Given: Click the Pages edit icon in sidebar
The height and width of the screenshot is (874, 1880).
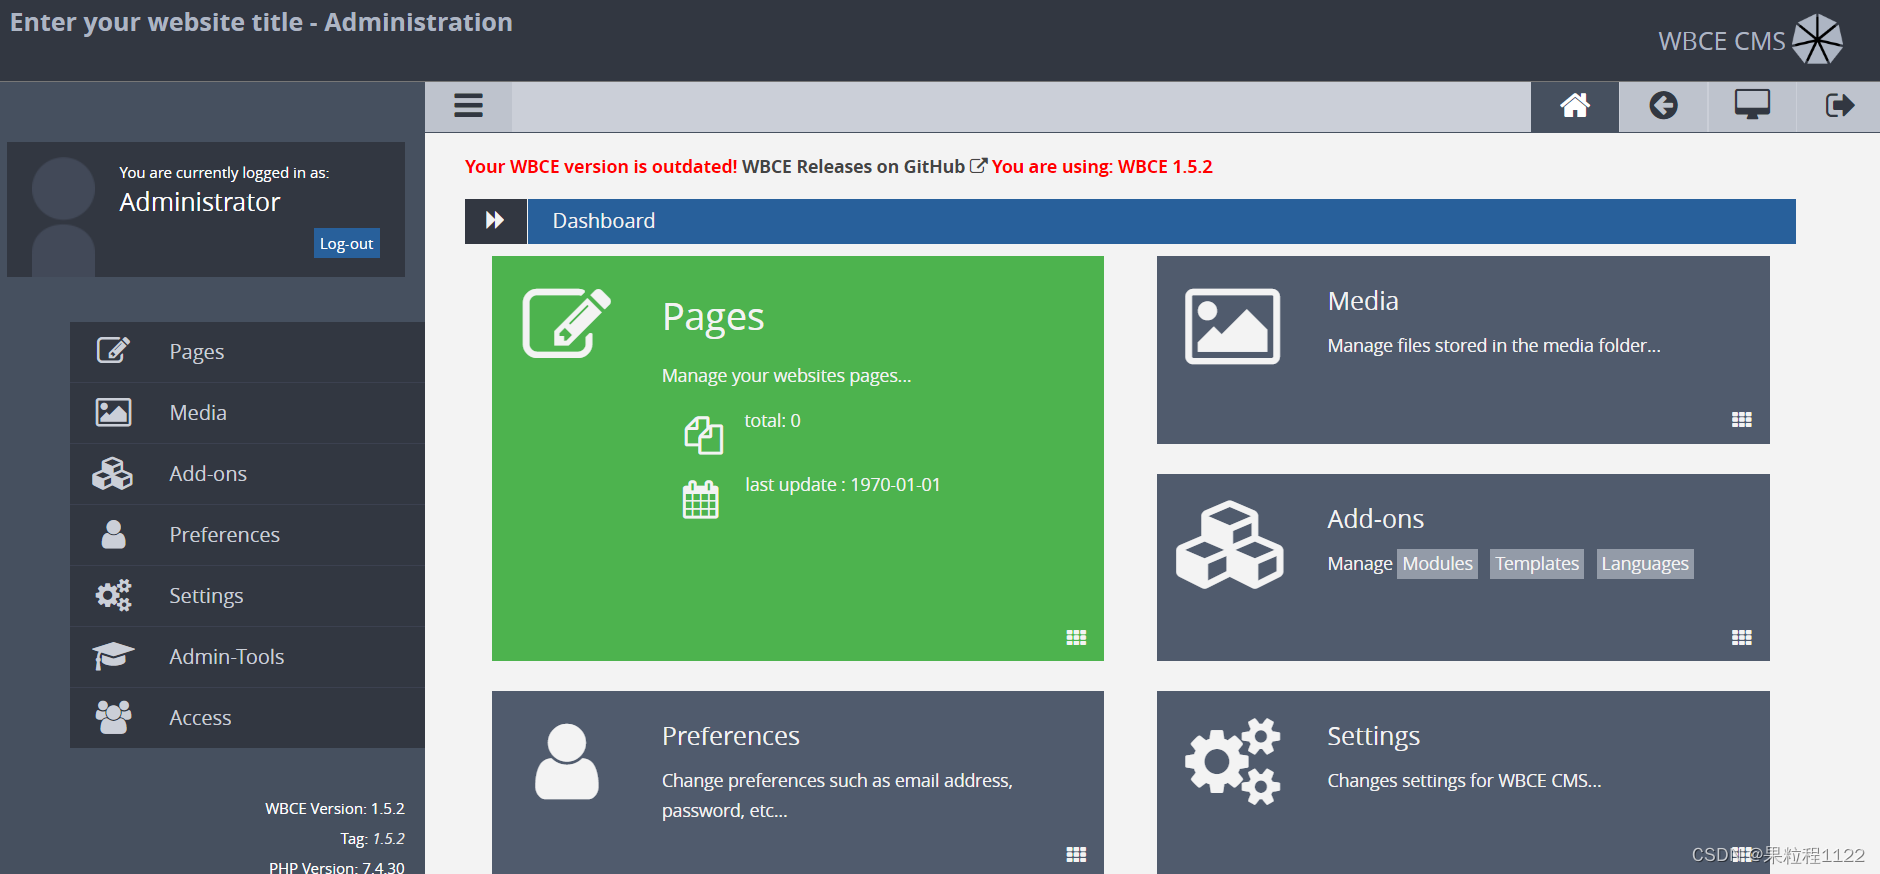Looking at the screenshot, I should click(x=113, y=351).
